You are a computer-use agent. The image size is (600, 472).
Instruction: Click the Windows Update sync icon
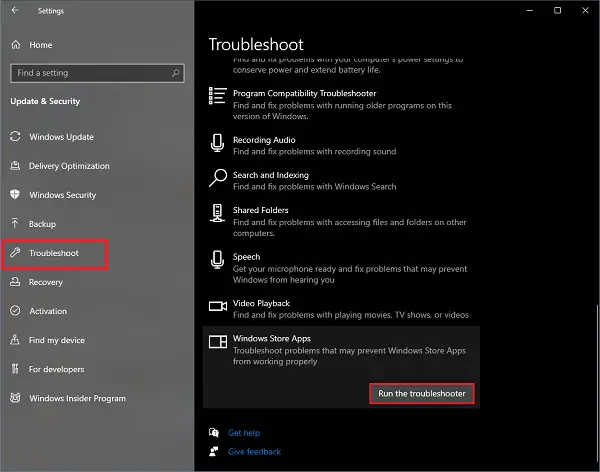[15, 136]
